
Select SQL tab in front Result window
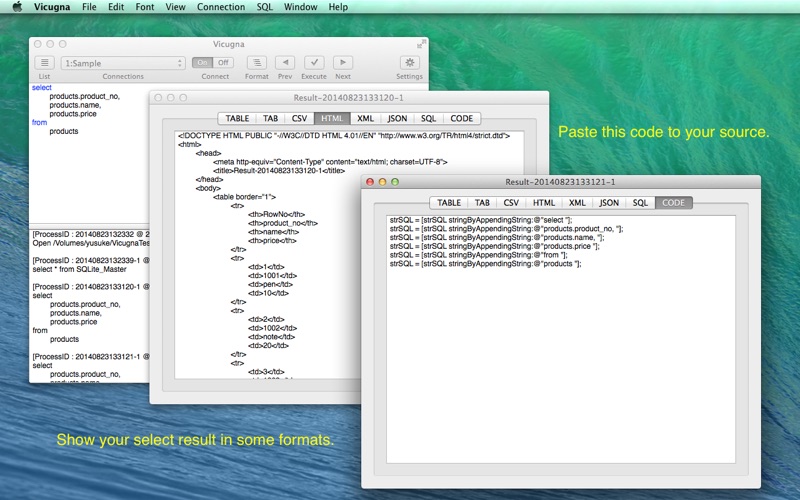point(640,203)
